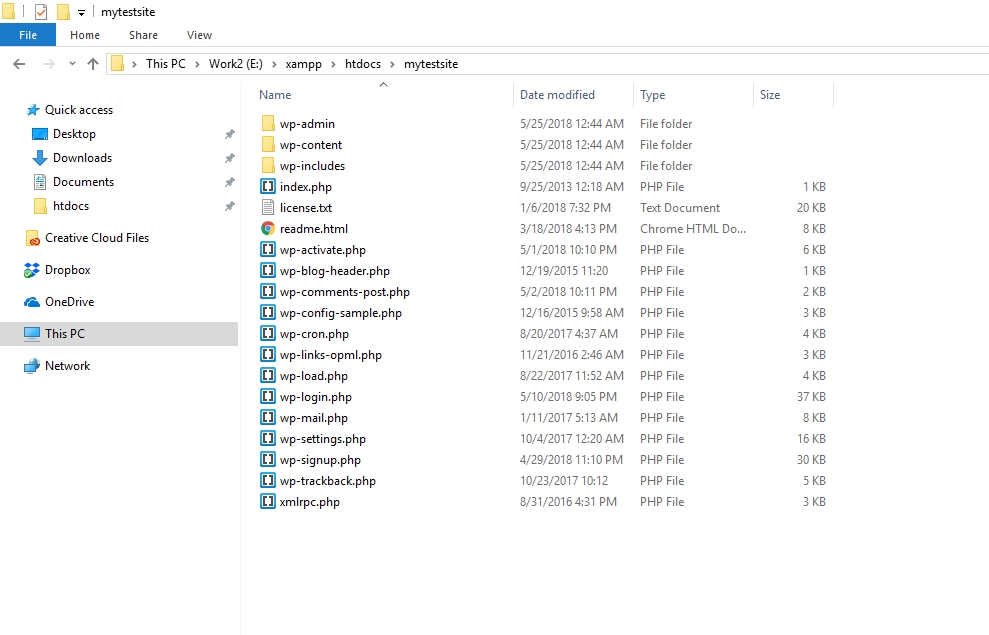Open Customize Quick Access Toolbar dropdown
This screenshot has width=989, height=635.
point(81,13)
